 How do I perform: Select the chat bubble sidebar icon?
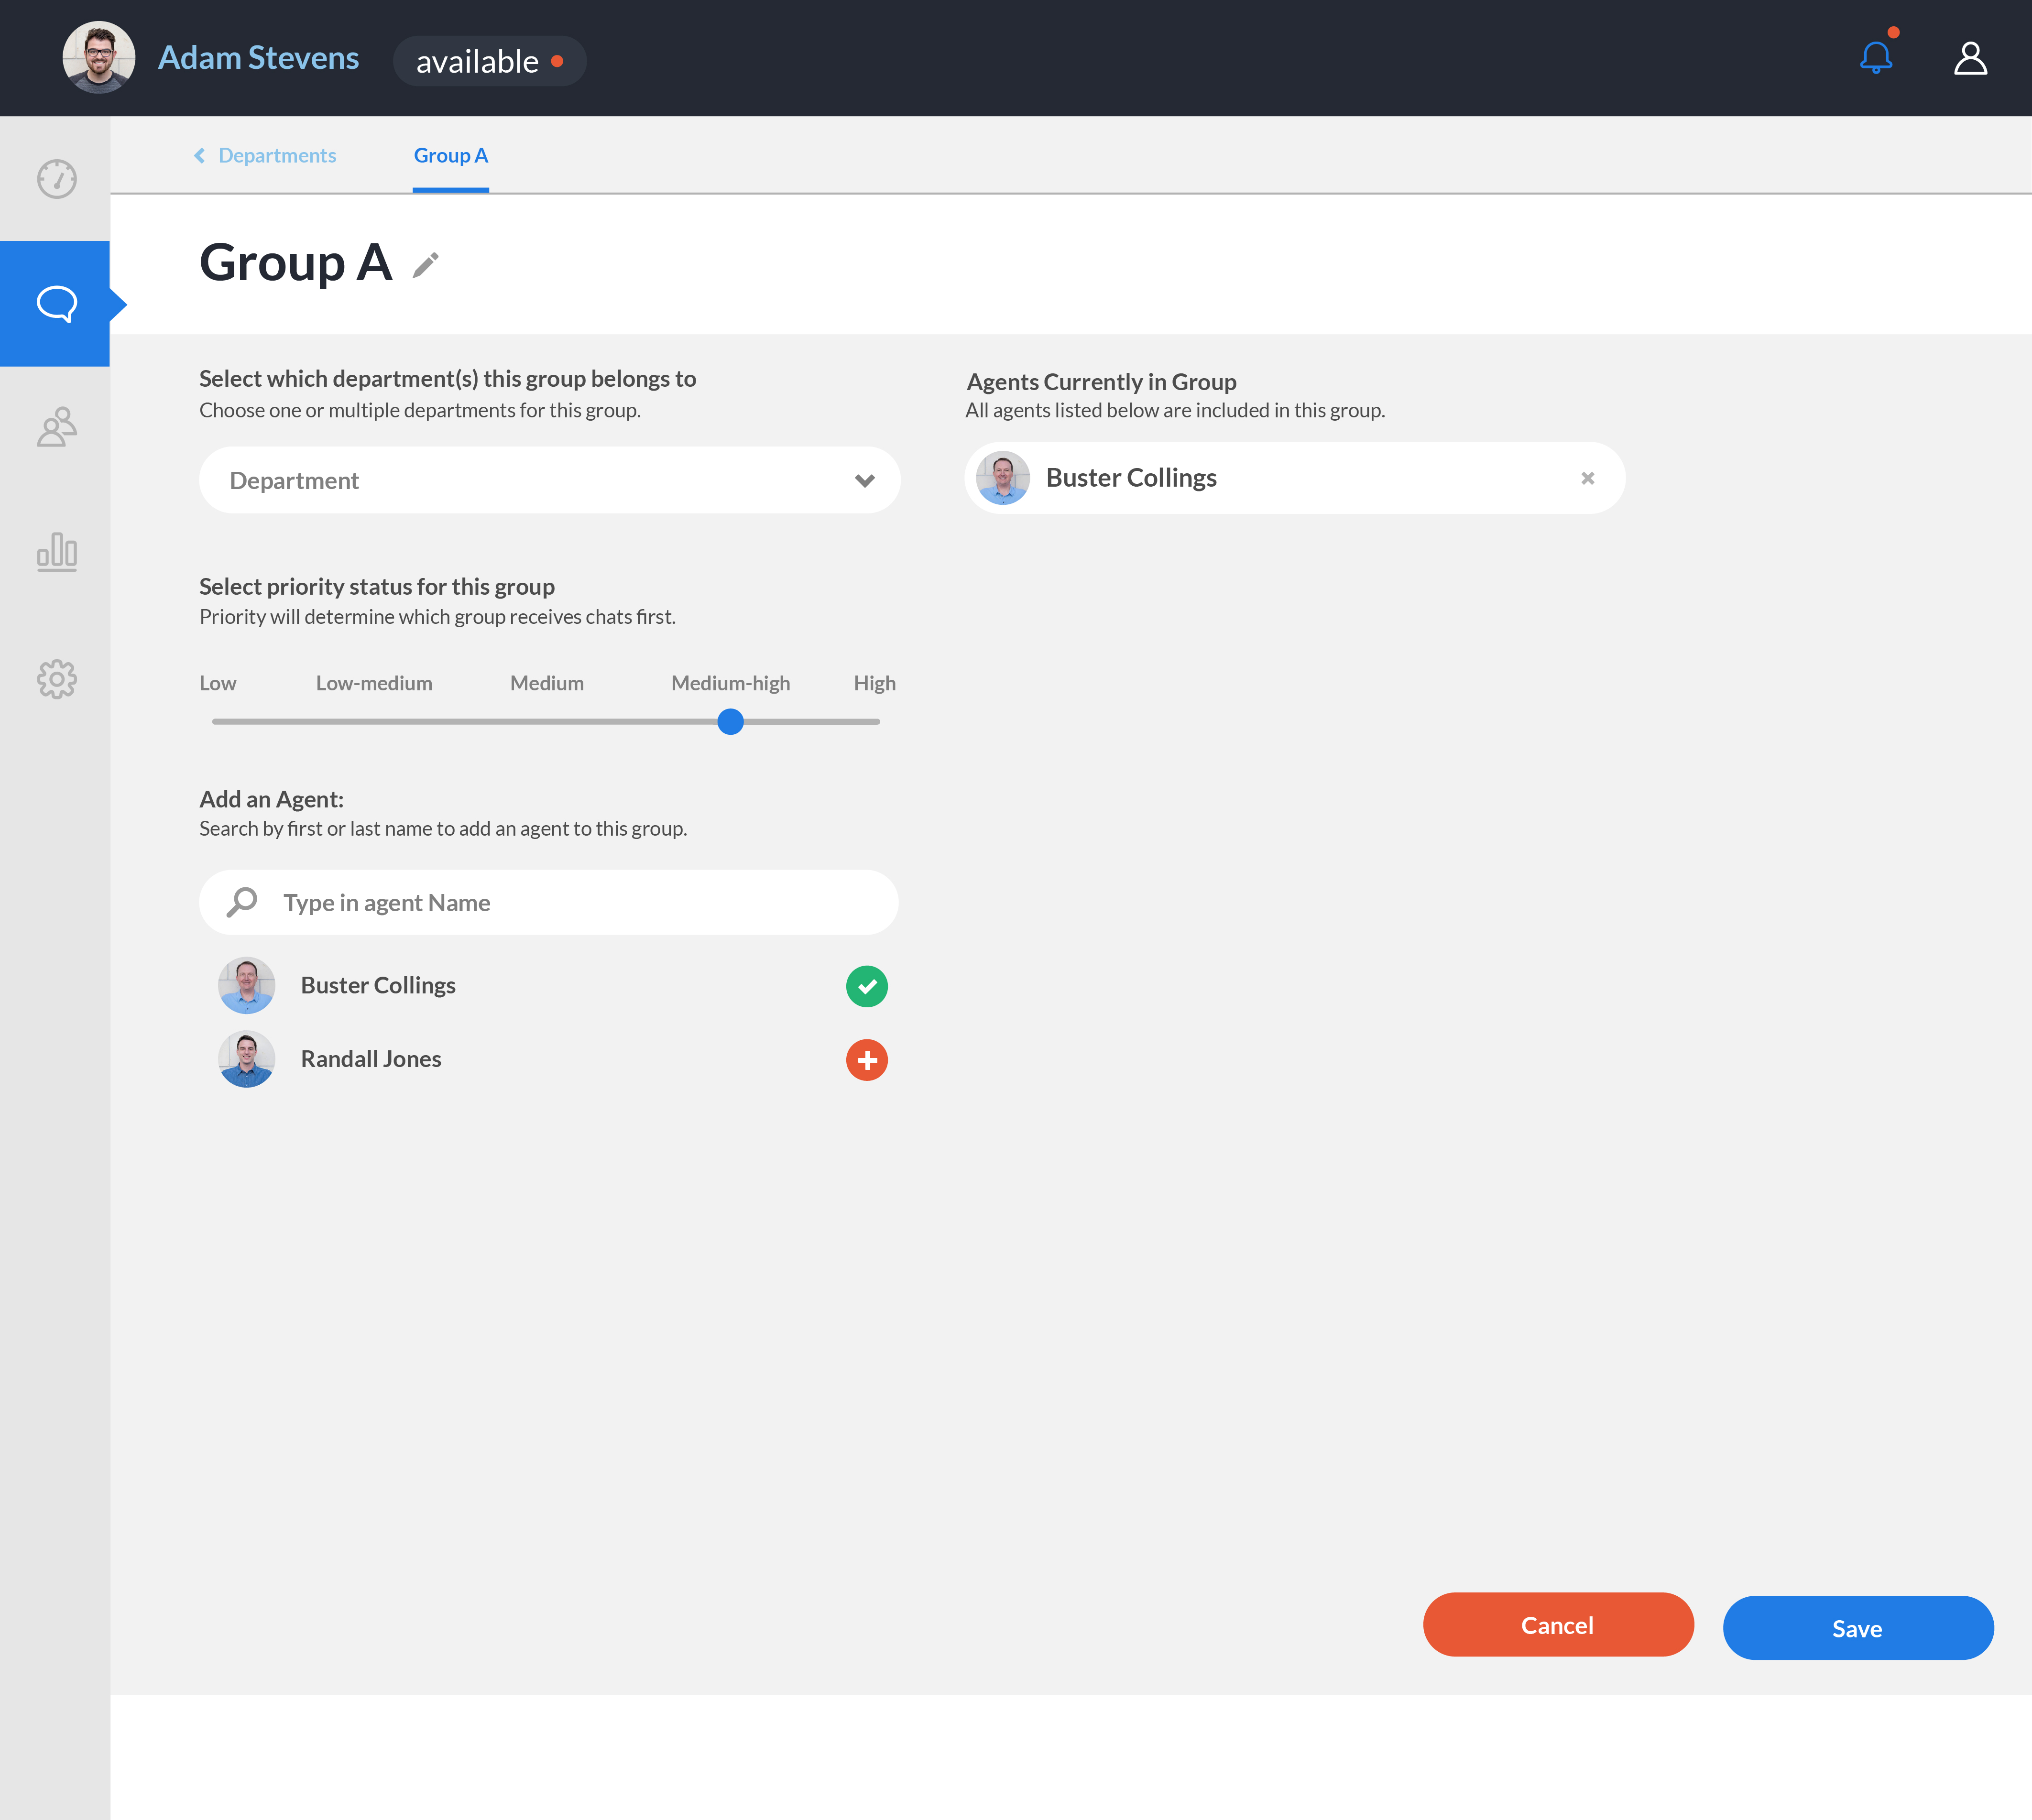(x=57, y=303)
